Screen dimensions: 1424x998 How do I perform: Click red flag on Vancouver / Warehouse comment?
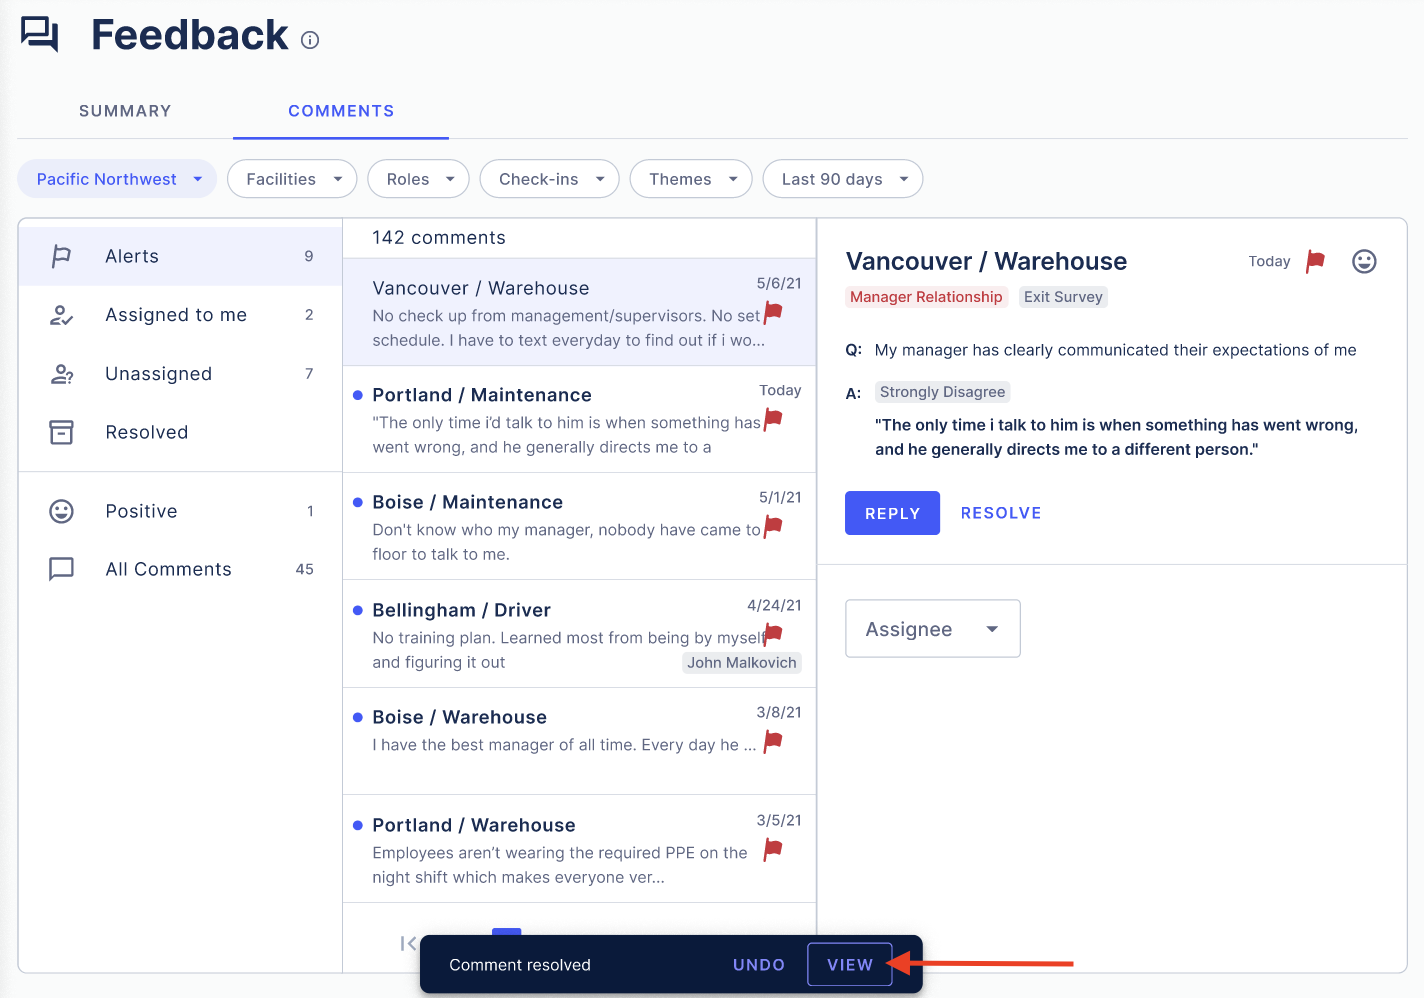click(773, 312)
